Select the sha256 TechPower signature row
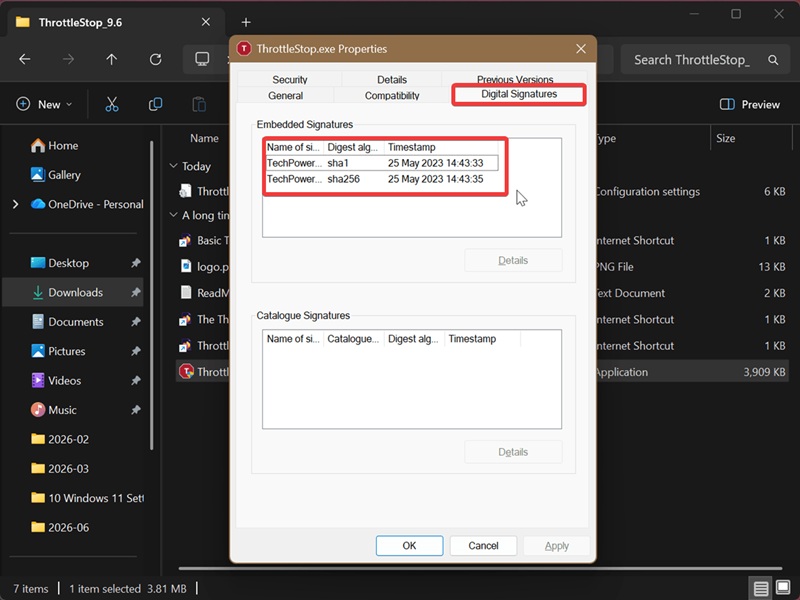The height and width of the screenshot is (600, 800). point(382,179)
